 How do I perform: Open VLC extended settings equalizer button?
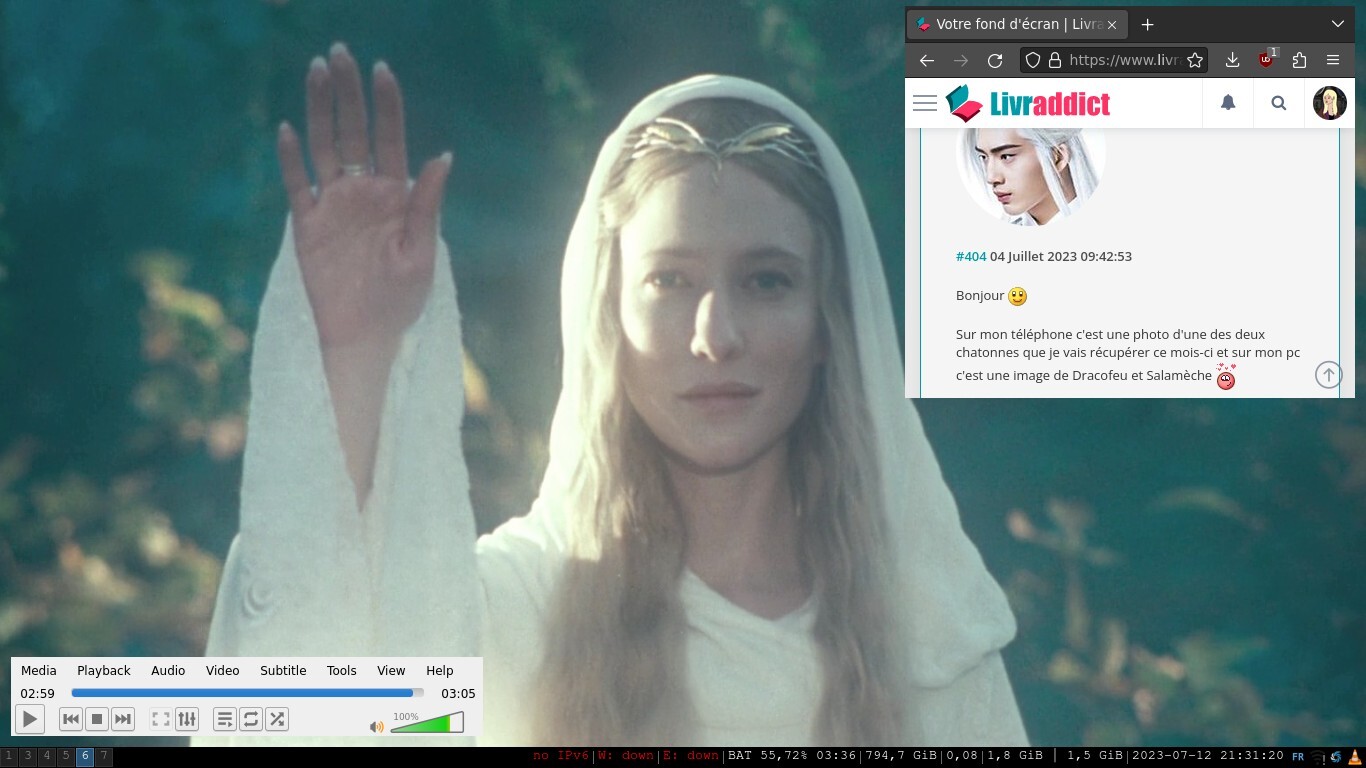click(x=187, y=719)
